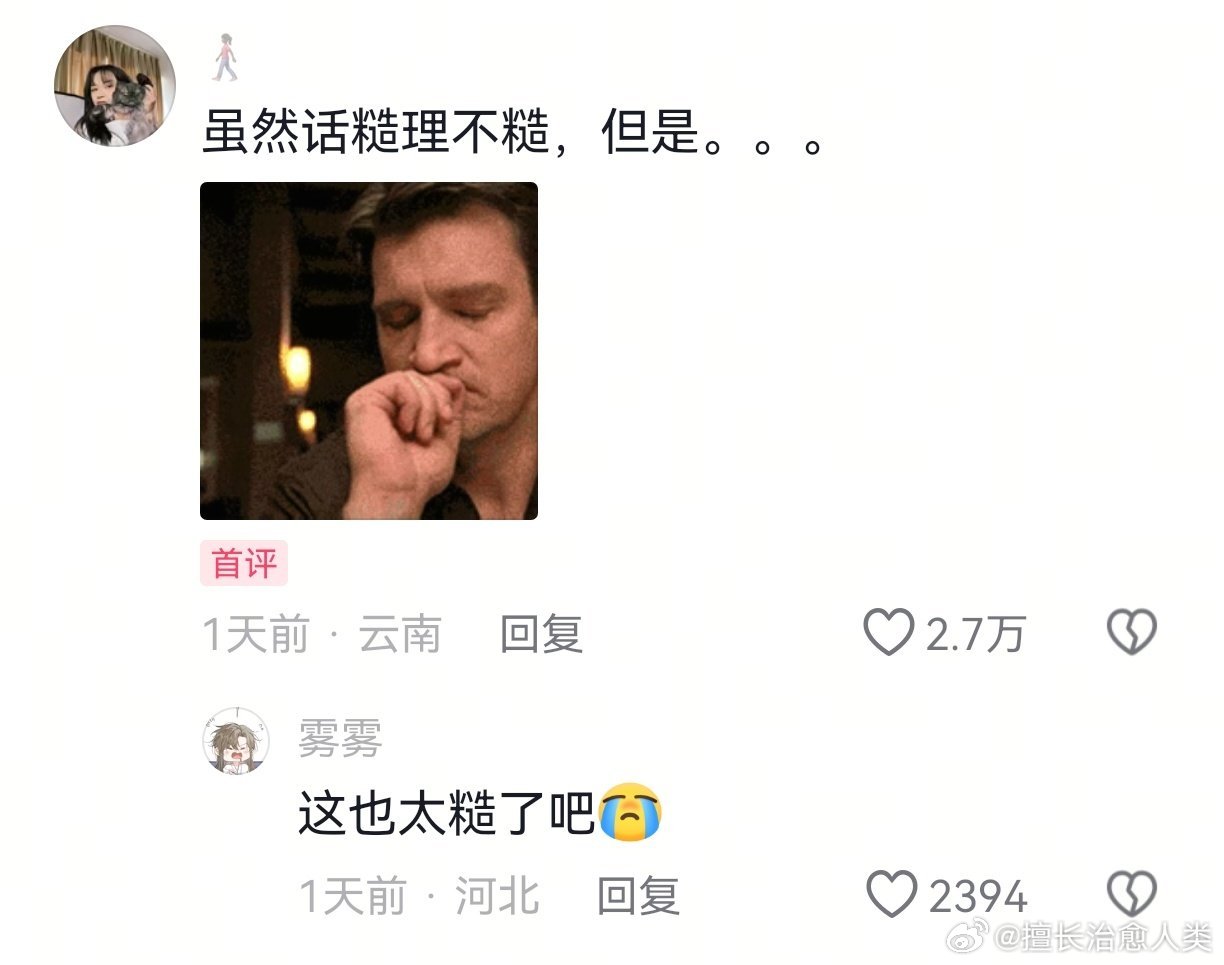Screen dimensions: 1224x965
Task: Reply to 雾雾's comment via 回复
Action: 638,896
